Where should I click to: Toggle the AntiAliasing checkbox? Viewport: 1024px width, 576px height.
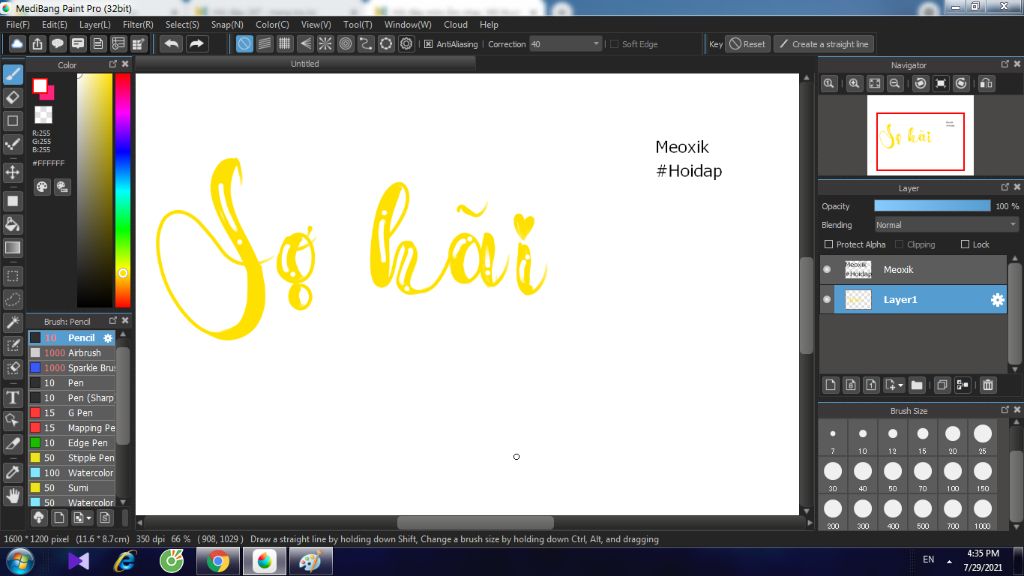coord(428,44)
